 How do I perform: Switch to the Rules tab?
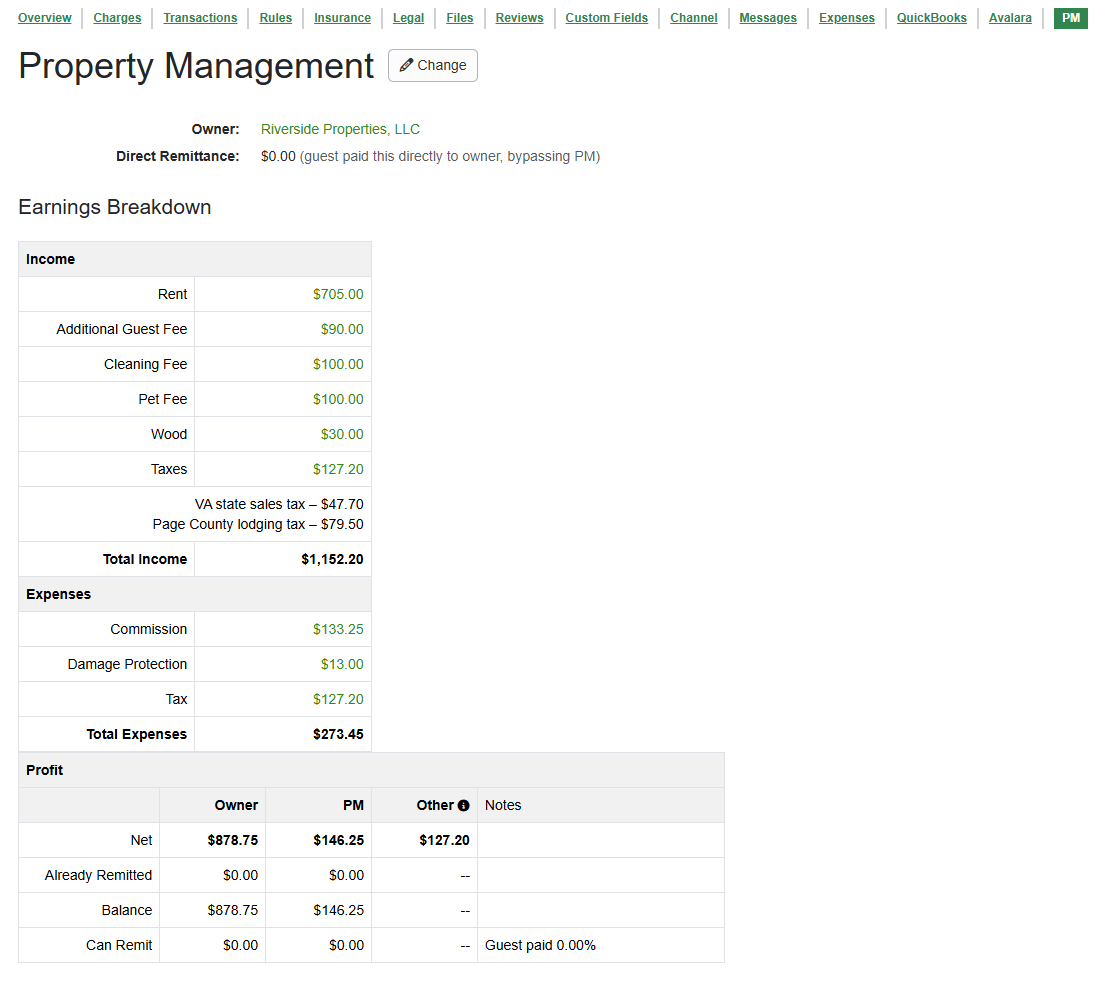(x=275, y=17)
